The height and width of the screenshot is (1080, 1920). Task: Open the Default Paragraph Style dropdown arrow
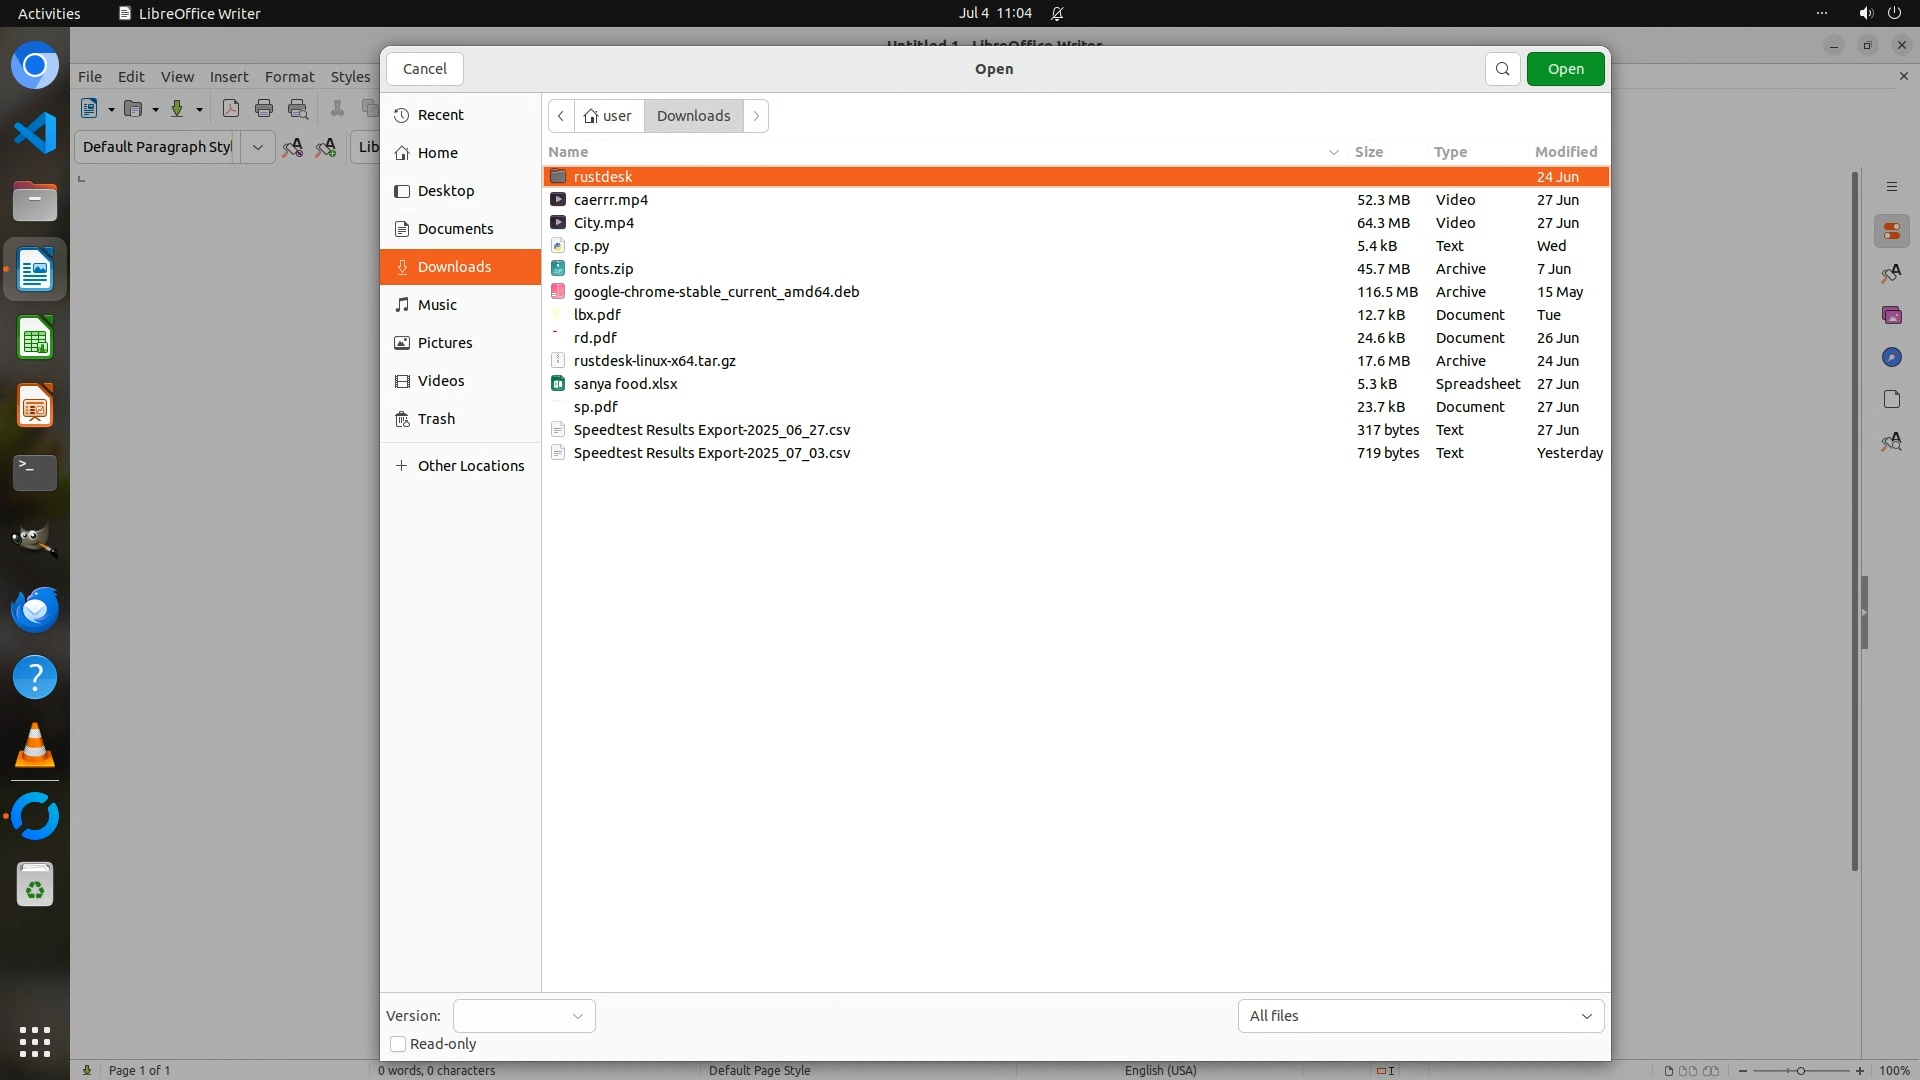(257, 147)
